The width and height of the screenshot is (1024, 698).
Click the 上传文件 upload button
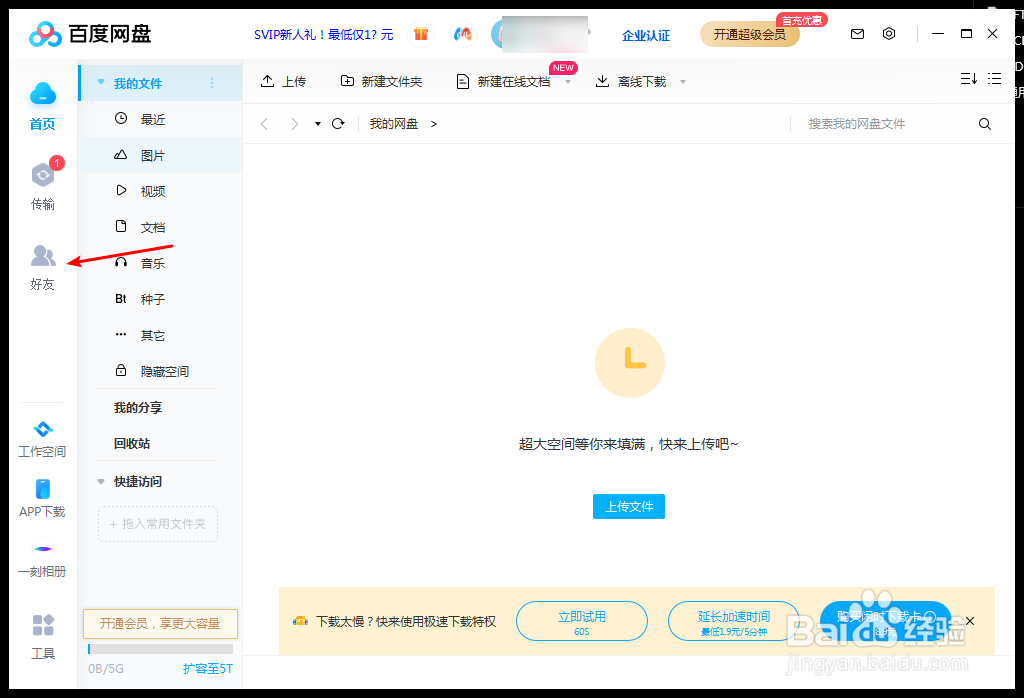point(628,506)
